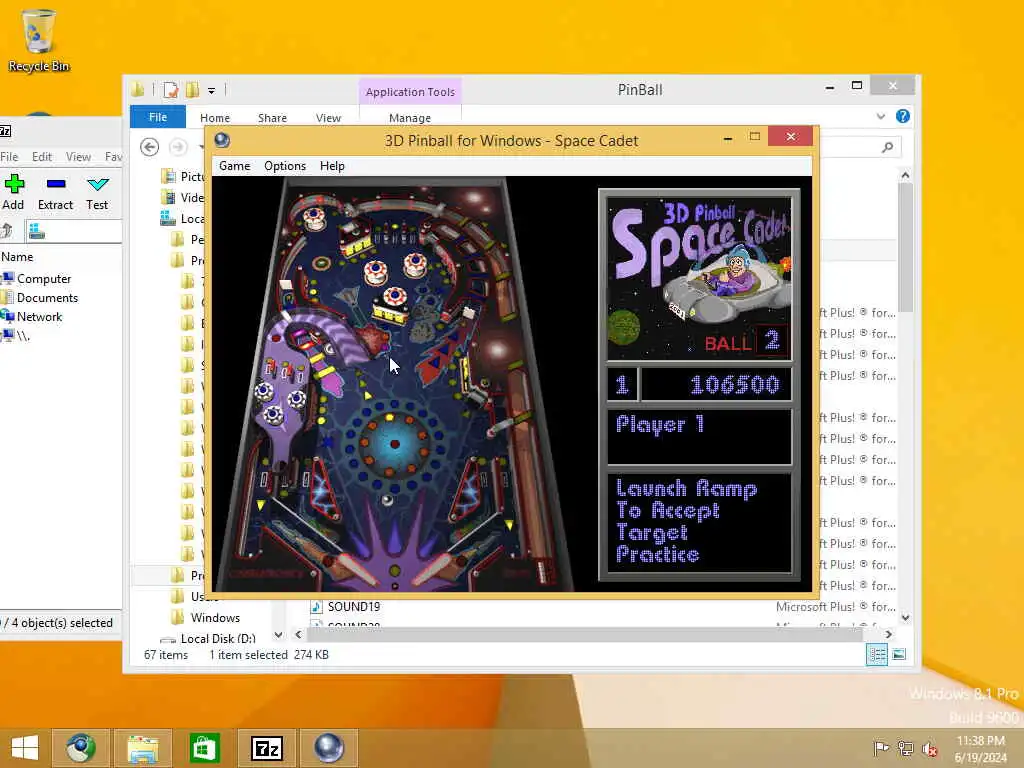Switch to Details view icon in Explorer
The height and width of the screenshot is (768, 1024).
(876, 654)
